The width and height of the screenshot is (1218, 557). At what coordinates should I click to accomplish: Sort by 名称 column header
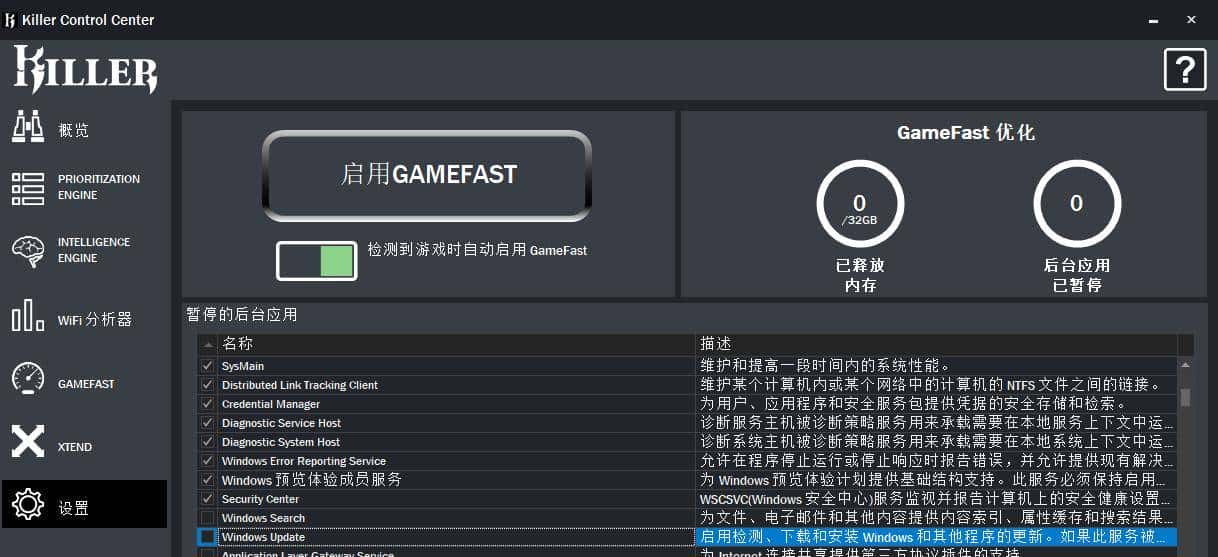pyautogui.click(x=456, y=344)
